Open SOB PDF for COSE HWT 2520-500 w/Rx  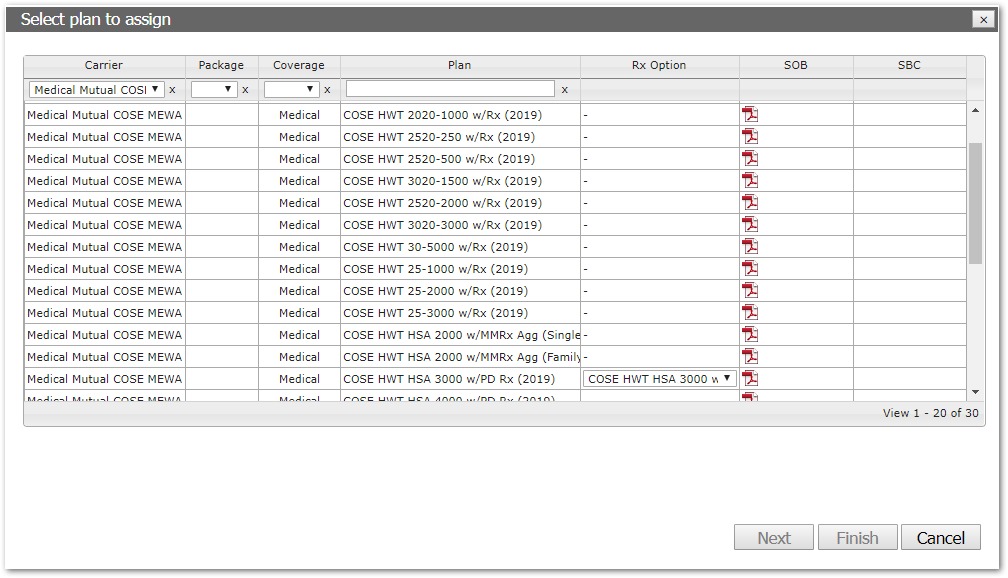tap(750, 158)
